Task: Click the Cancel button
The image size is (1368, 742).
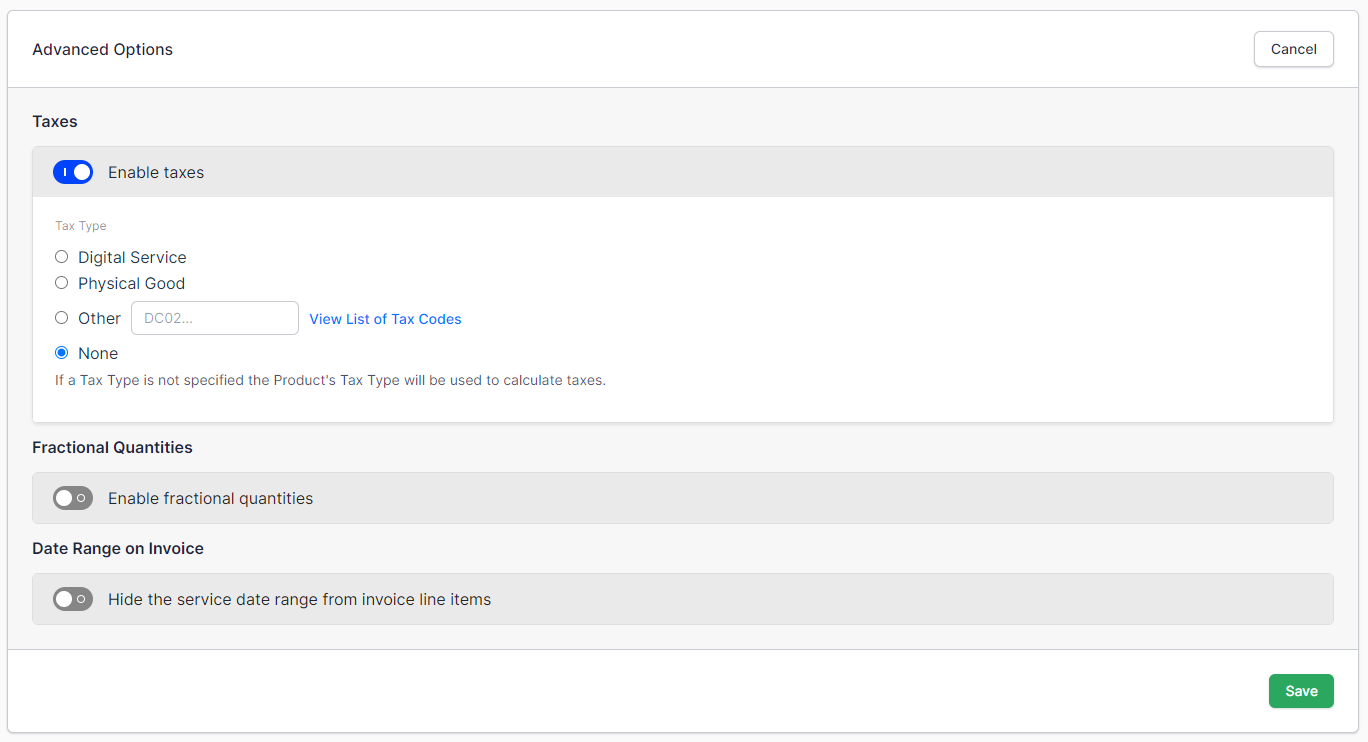Action: [1293, 49]
